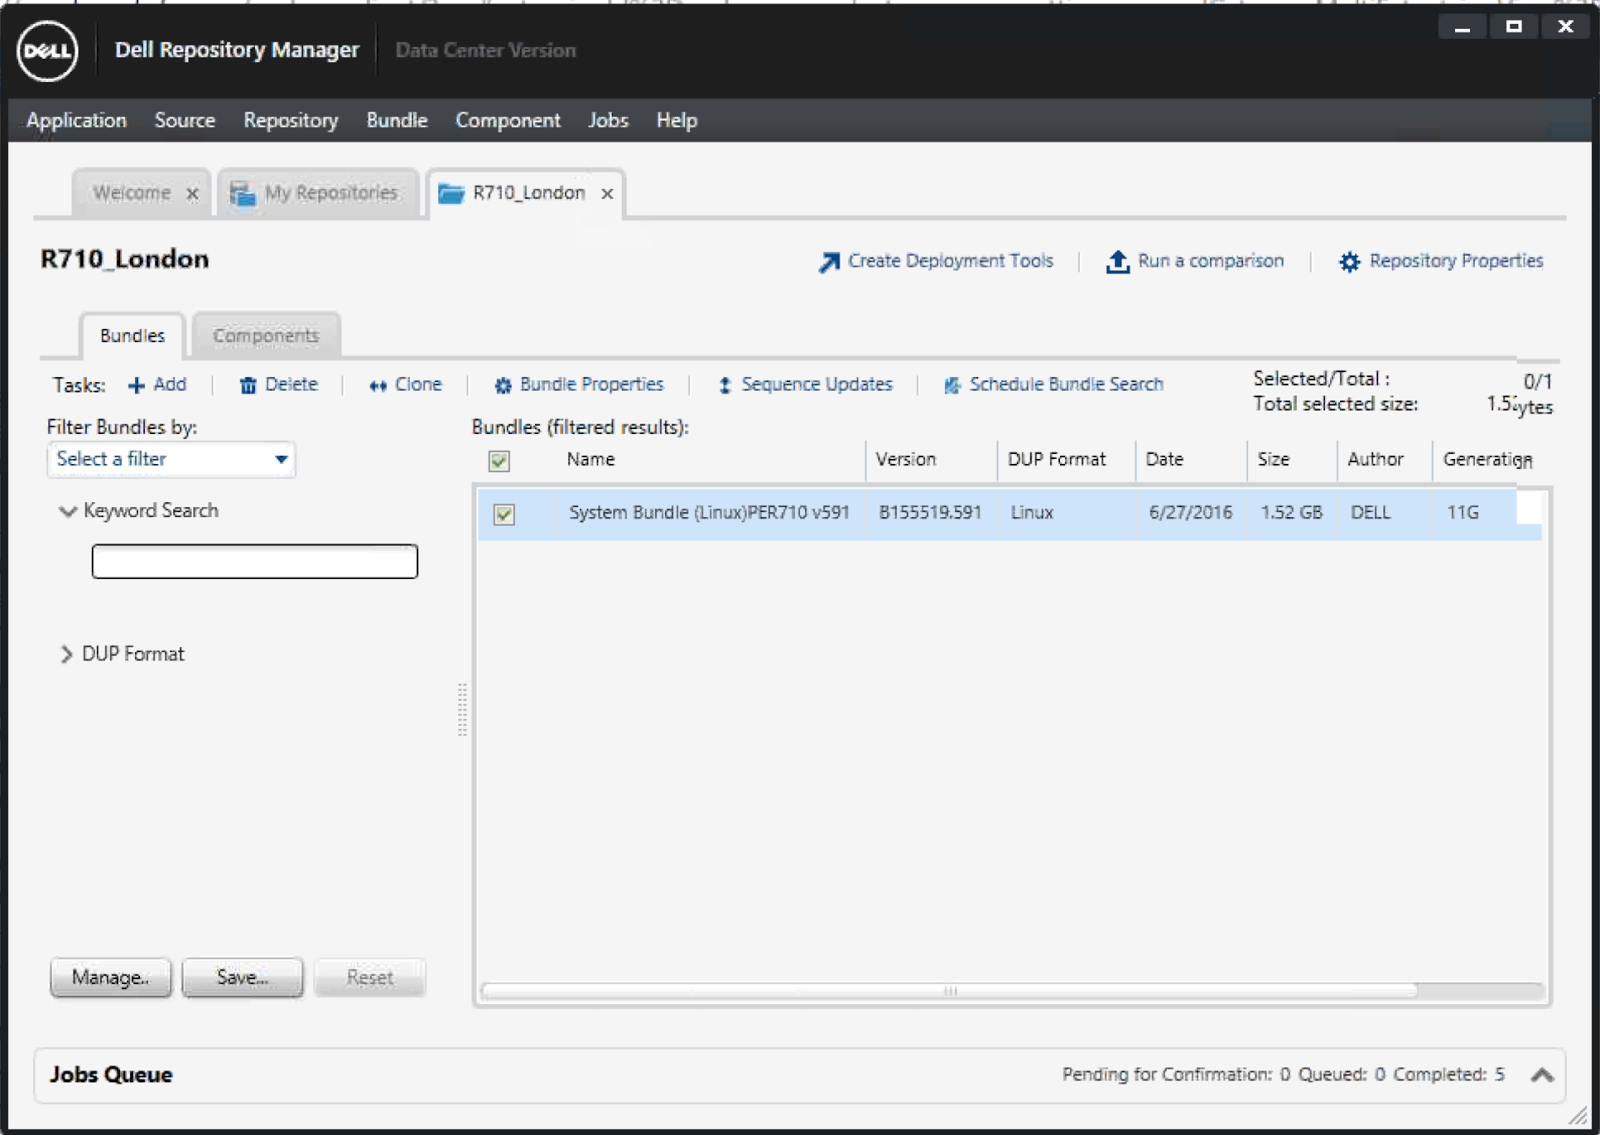Click the Dell logo
The image size is (1600, 1135).
point(47,51)
